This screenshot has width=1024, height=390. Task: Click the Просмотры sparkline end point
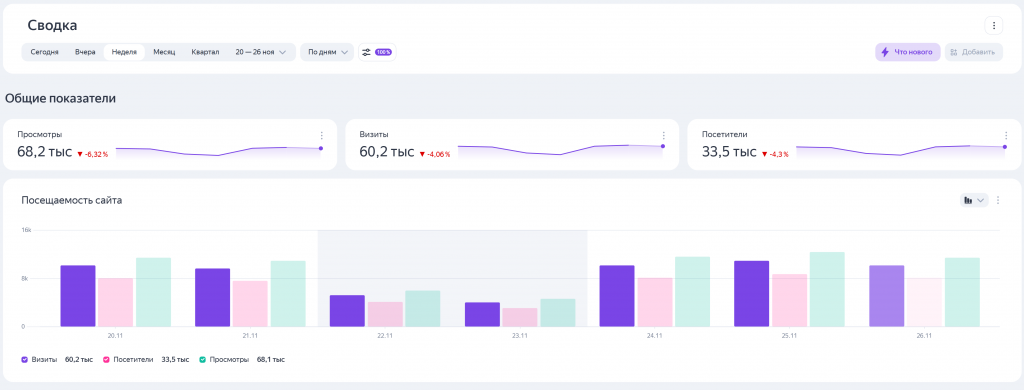point(321,148)
